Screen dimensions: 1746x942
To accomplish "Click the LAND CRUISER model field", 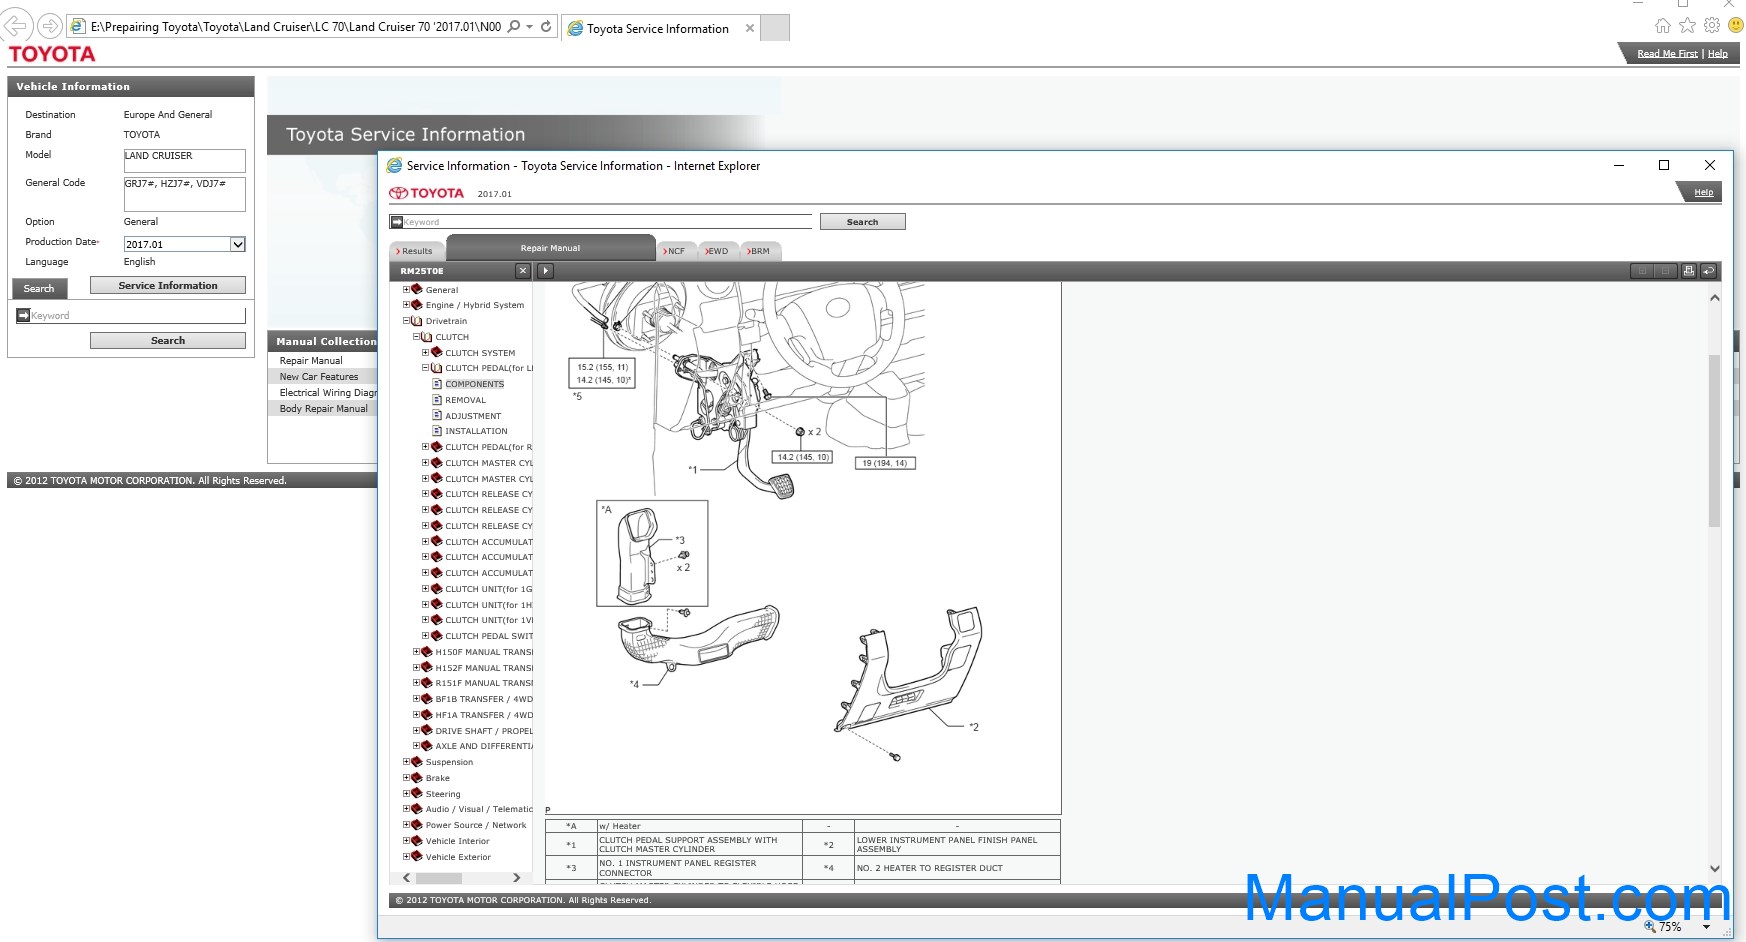I will tap(184, 160).
